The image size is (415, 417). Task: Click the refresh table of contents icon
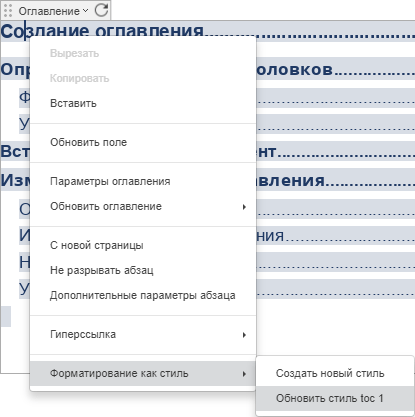101,10
